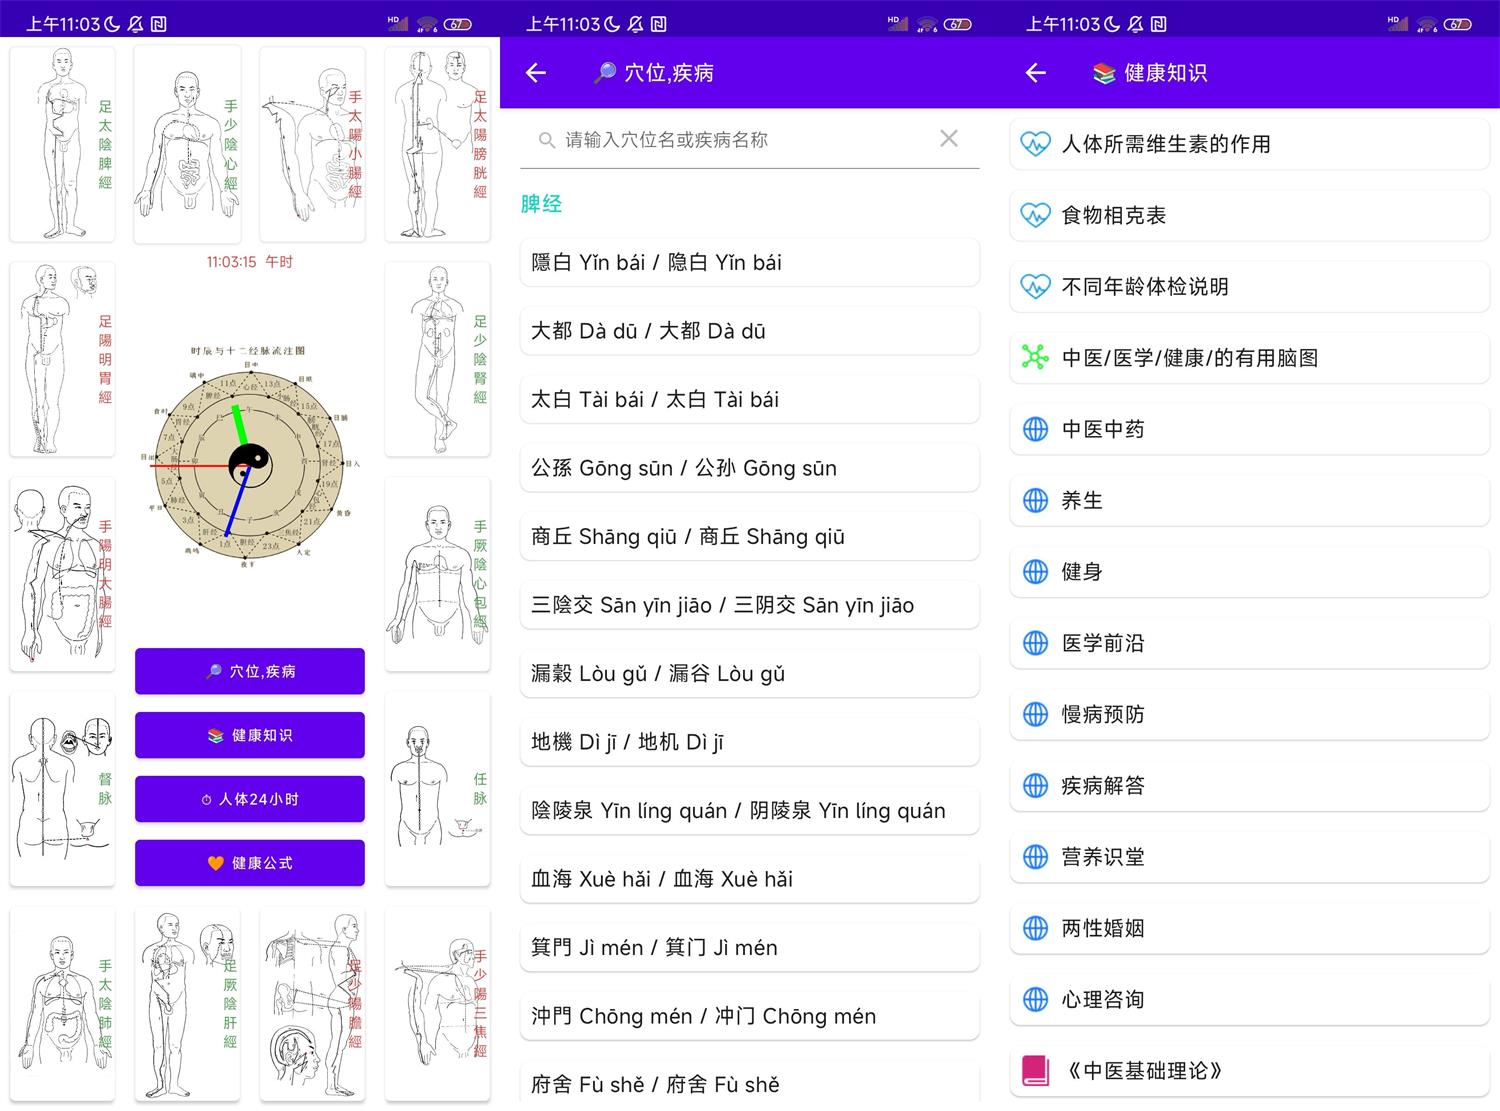This screenshot has width=1500, height=1111.
Task: Tap the back arrow on the 健康知识 screen
Action: click(1036, 72)
